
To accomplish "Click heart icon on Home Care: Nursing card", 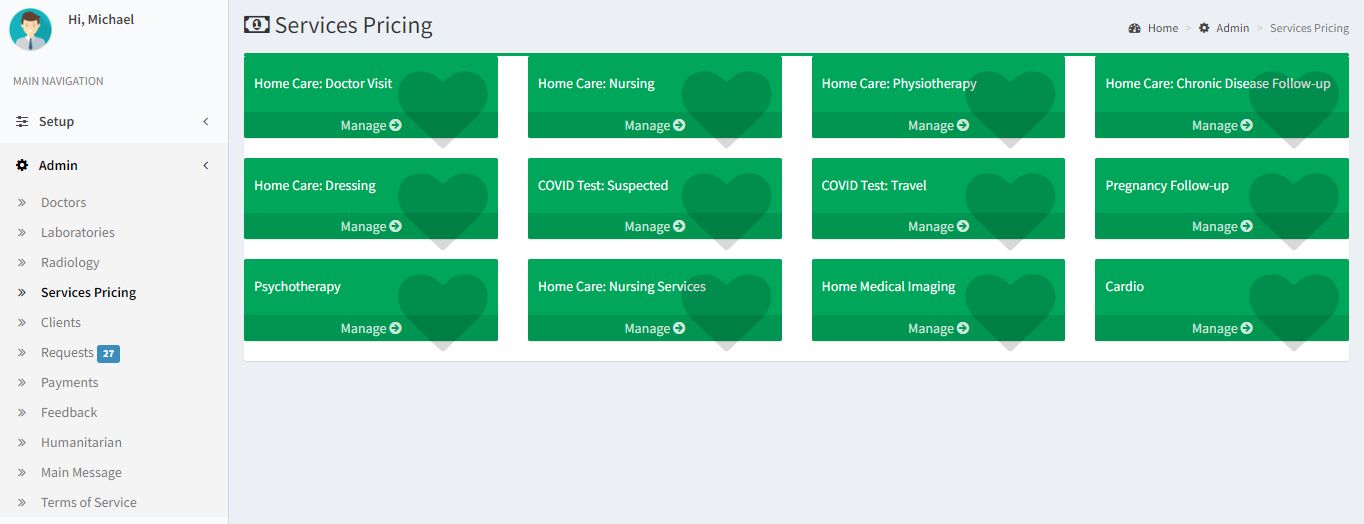I will (726, 108).
